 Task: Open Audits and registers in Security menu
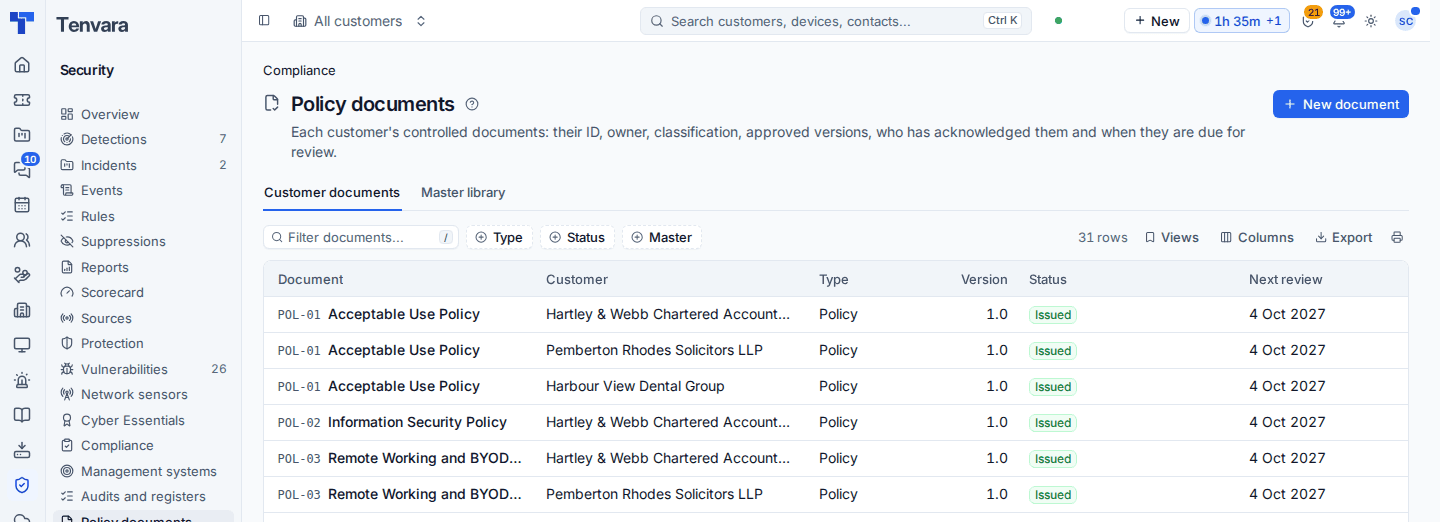coord(143,496)
